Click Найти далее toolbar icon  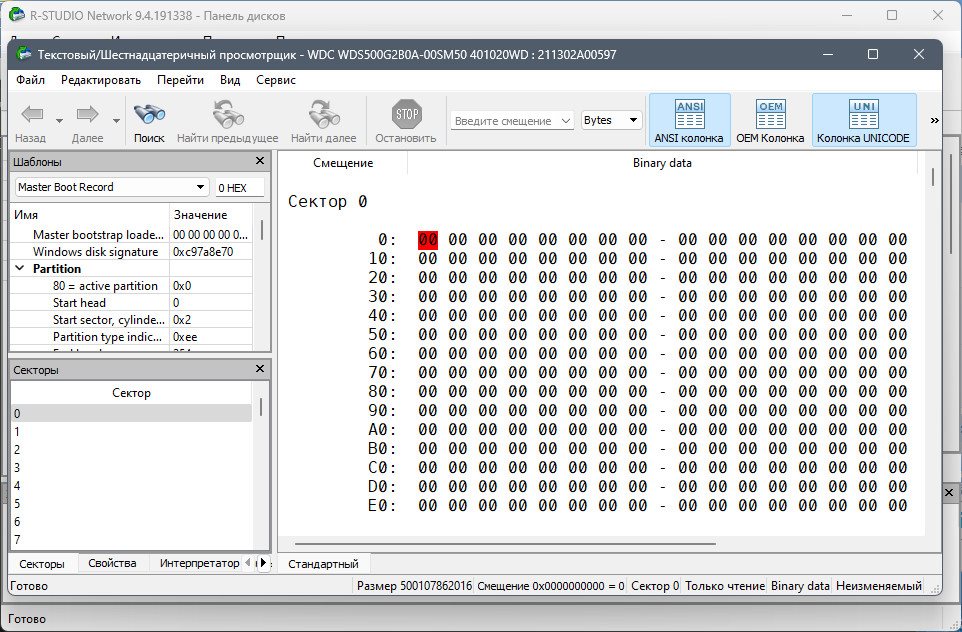pos(323,121)
